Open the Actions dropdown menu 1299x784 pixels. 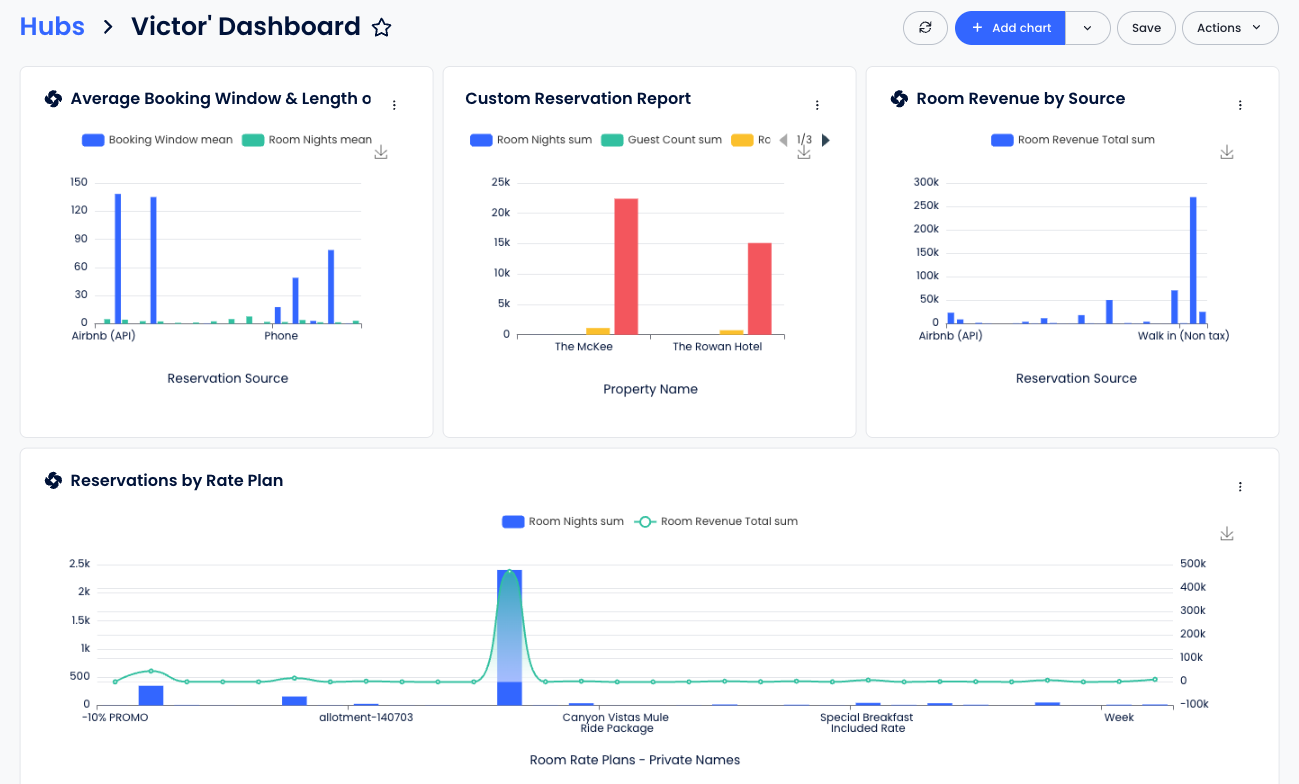point(1230,28)
